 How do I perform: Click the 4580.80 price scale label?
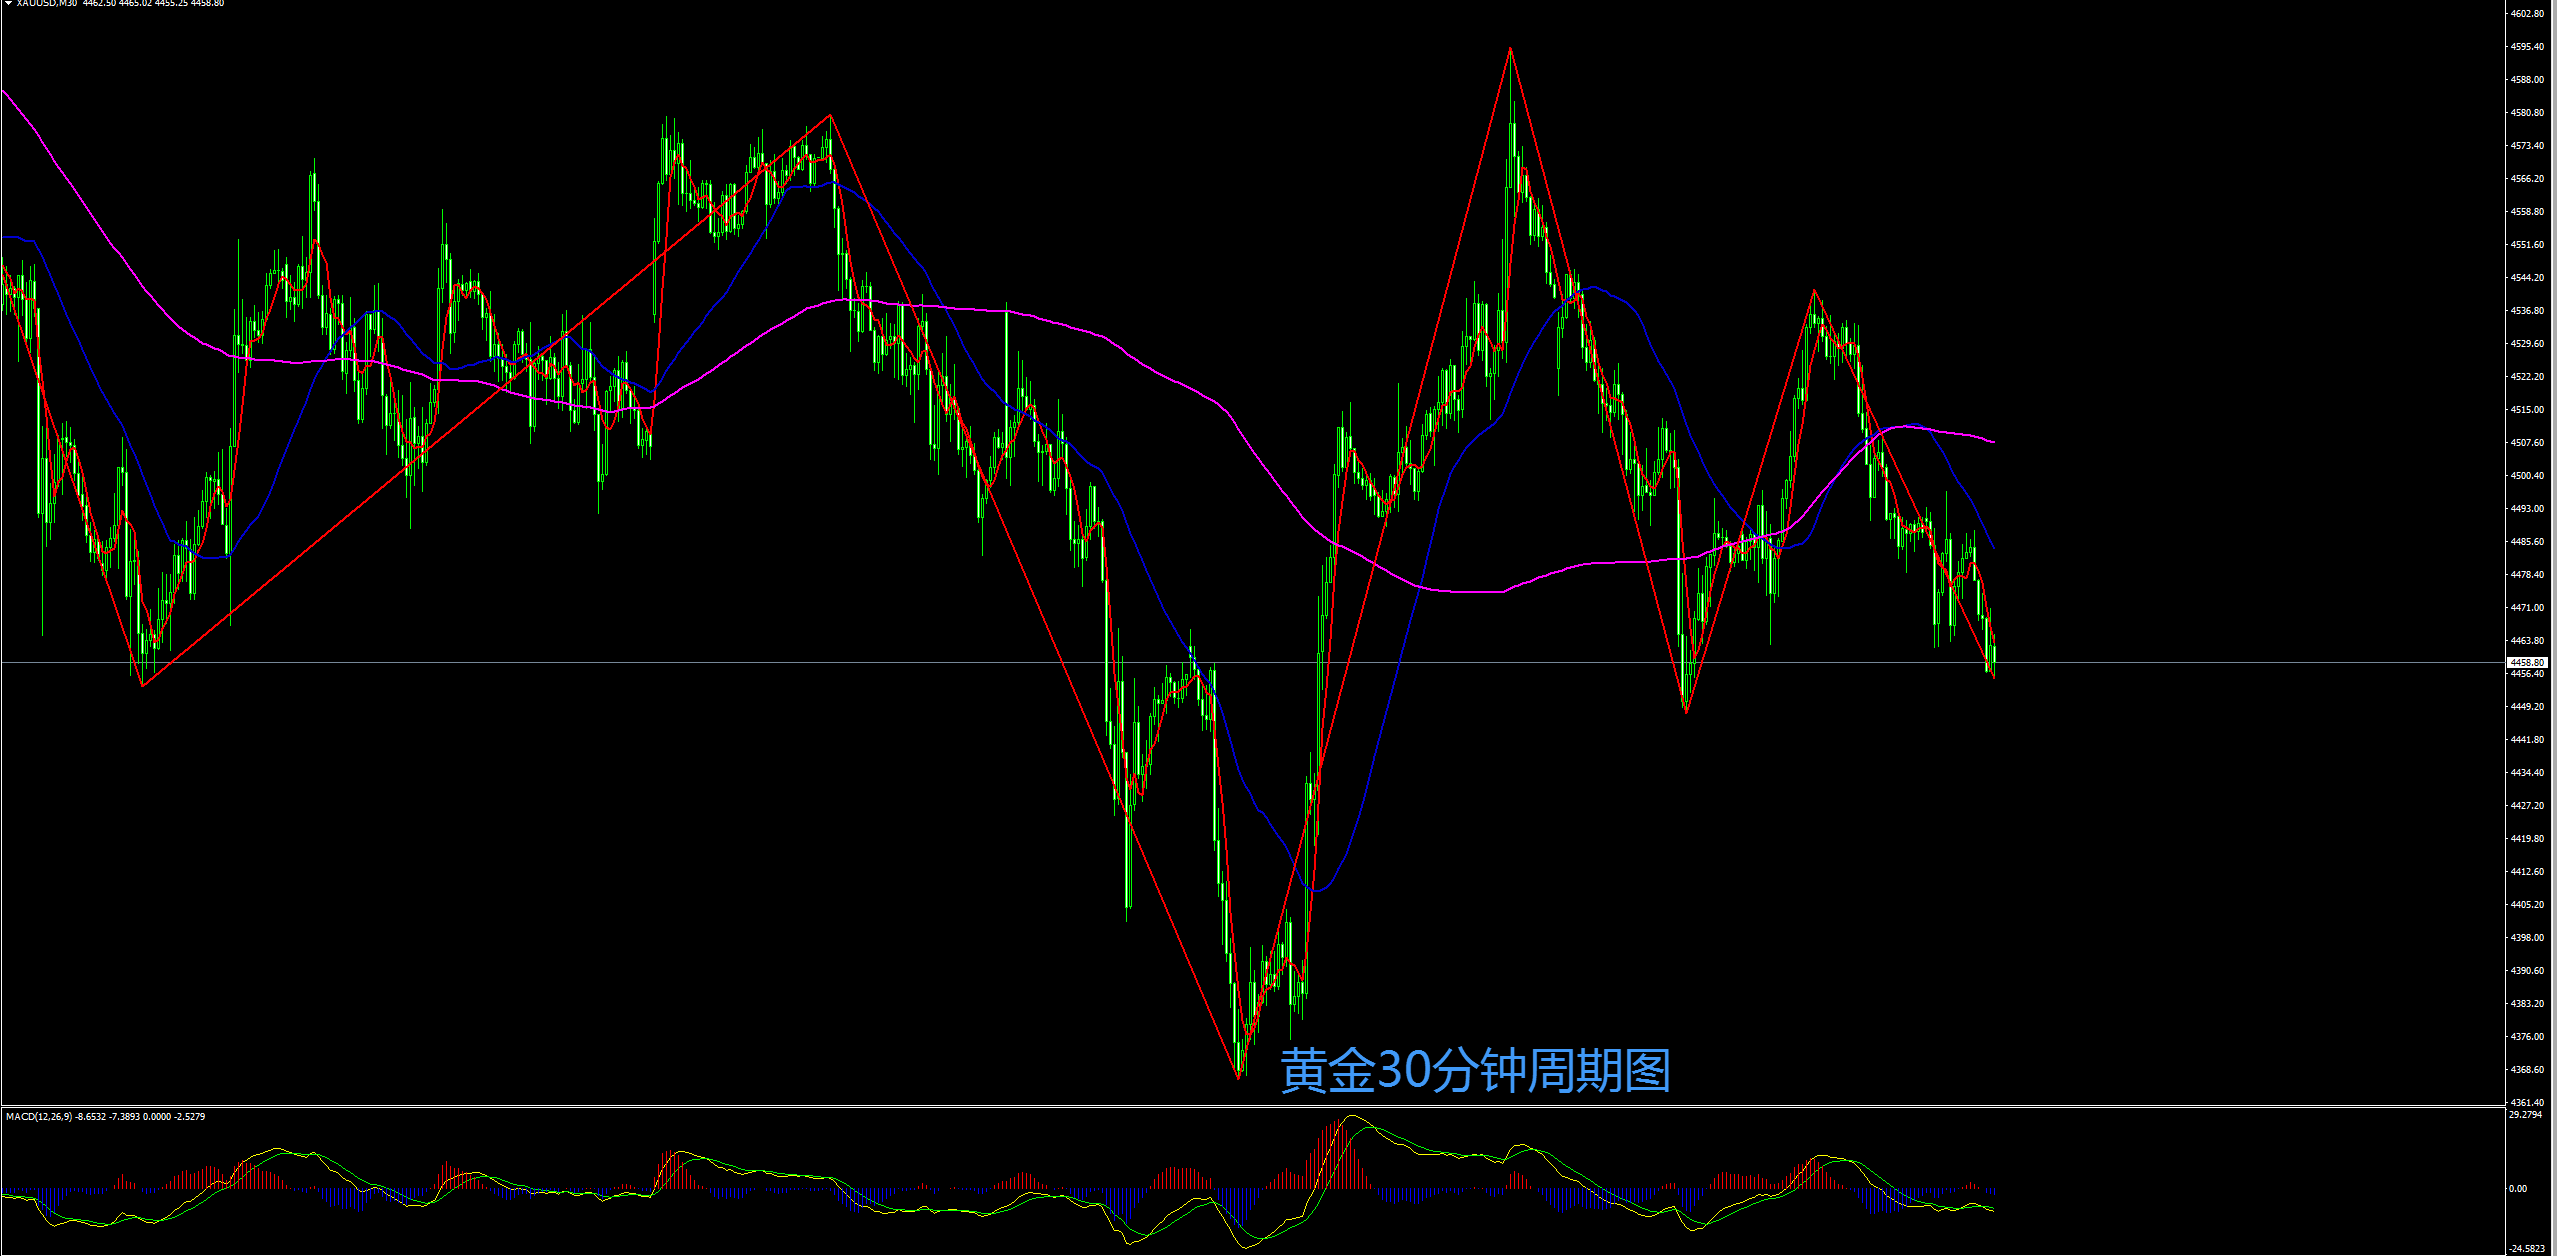2527,112
